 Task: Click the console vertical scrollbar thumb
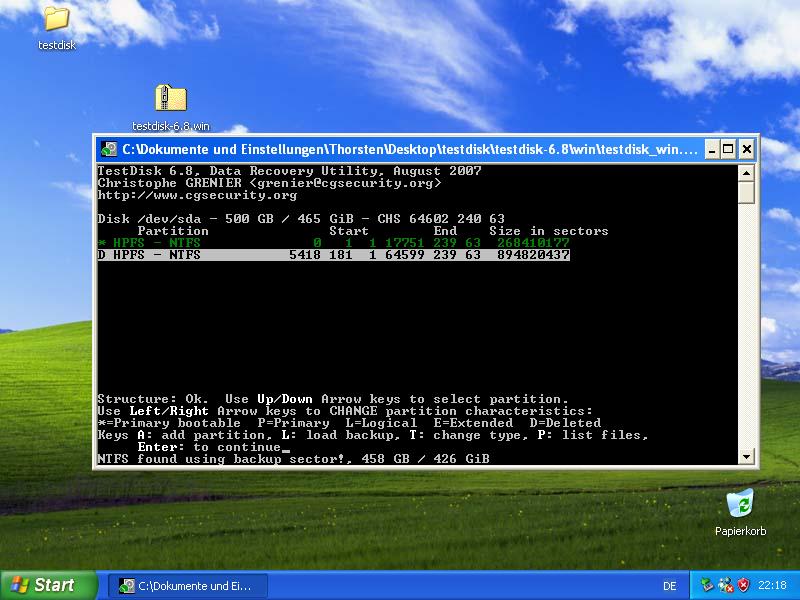pyautogui.click(x=746, y=193)
